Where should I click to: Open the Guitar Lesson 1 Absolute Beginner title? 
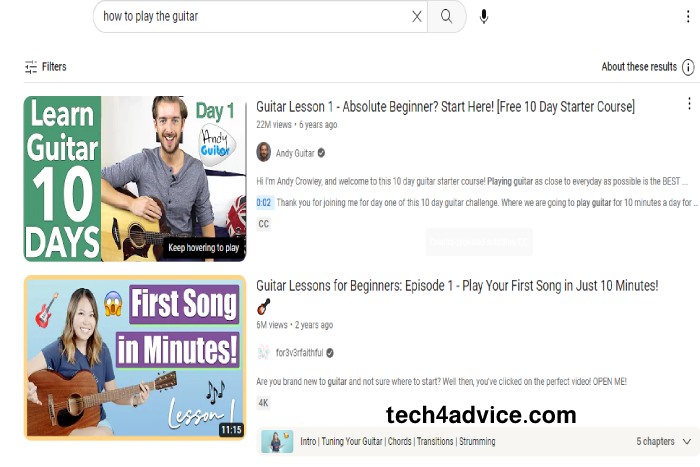pyautogui.click(x=445, y=107)
